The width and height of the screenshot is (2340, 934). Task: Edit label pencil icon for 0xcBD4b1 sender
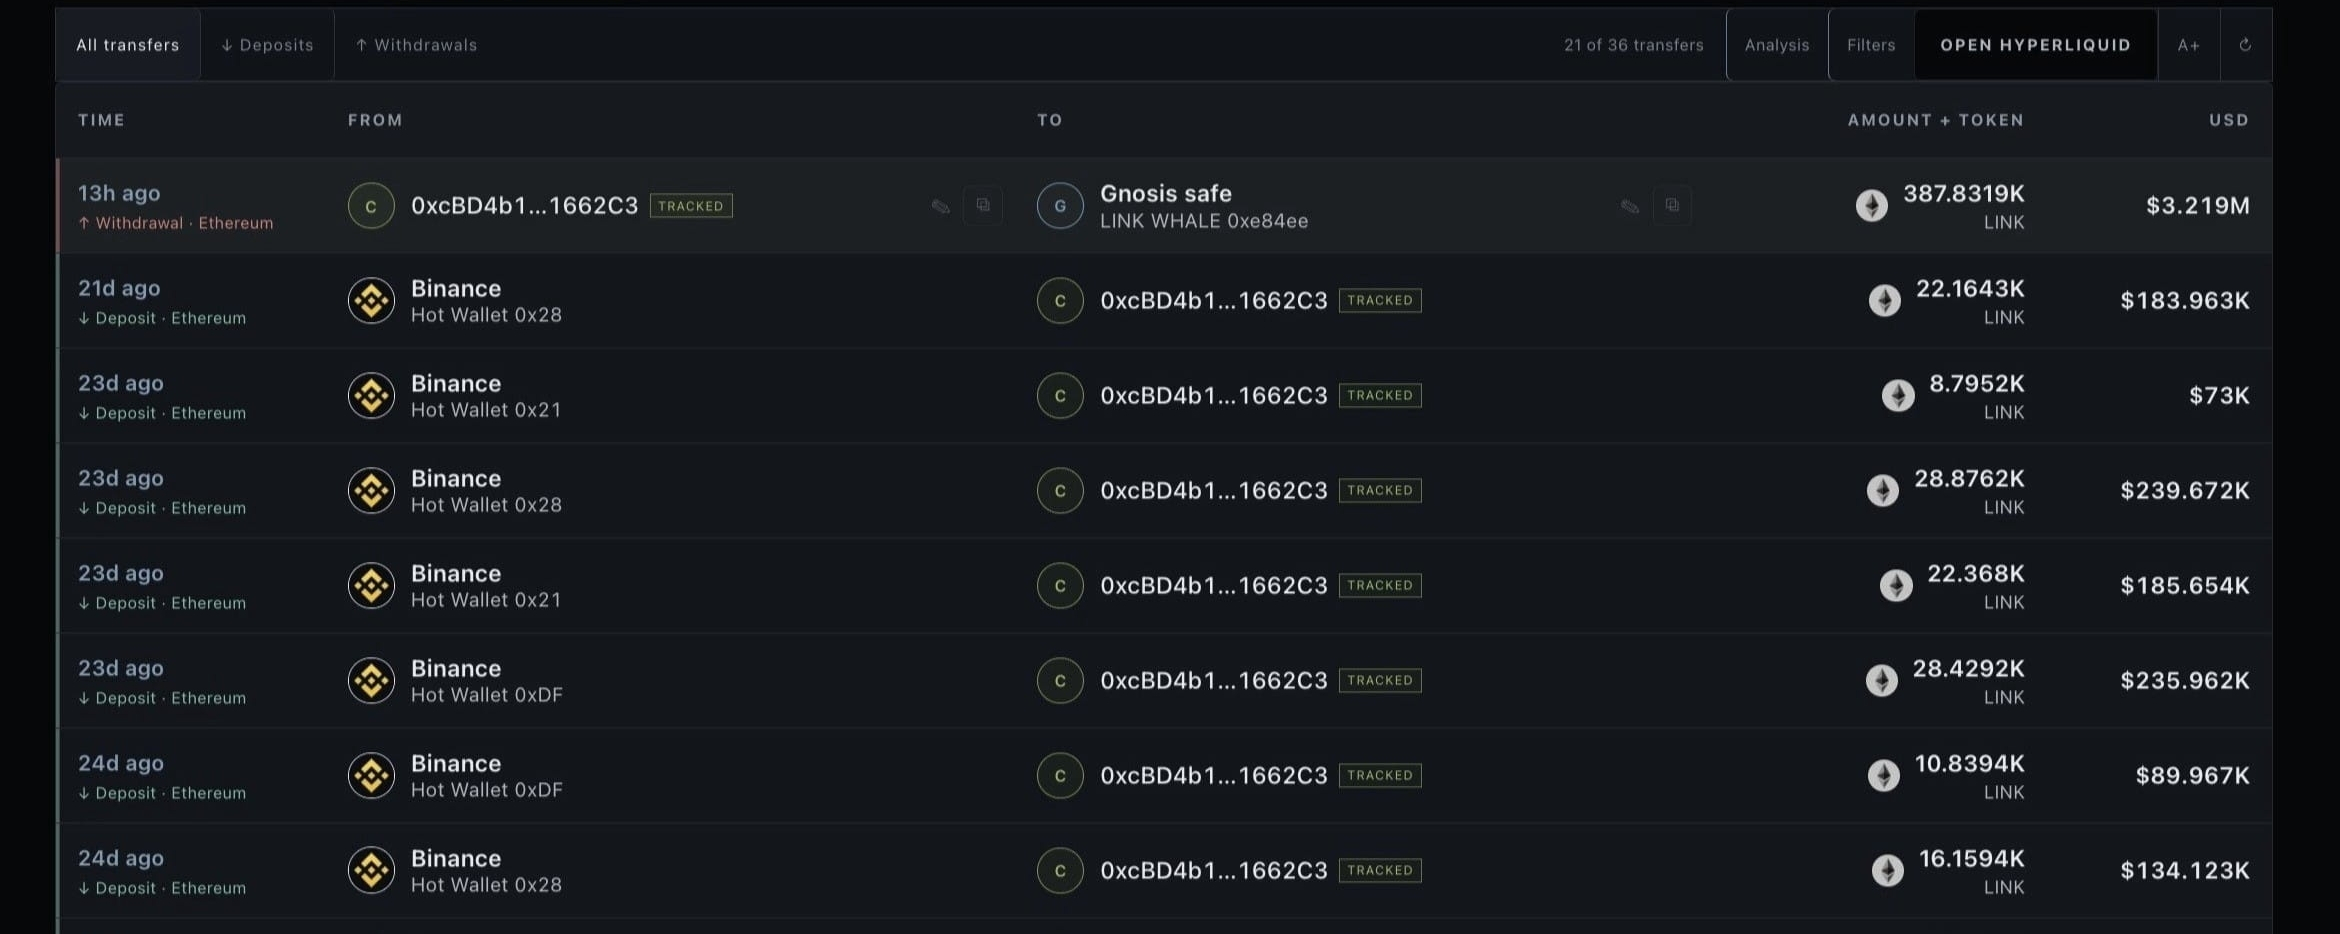940,206
